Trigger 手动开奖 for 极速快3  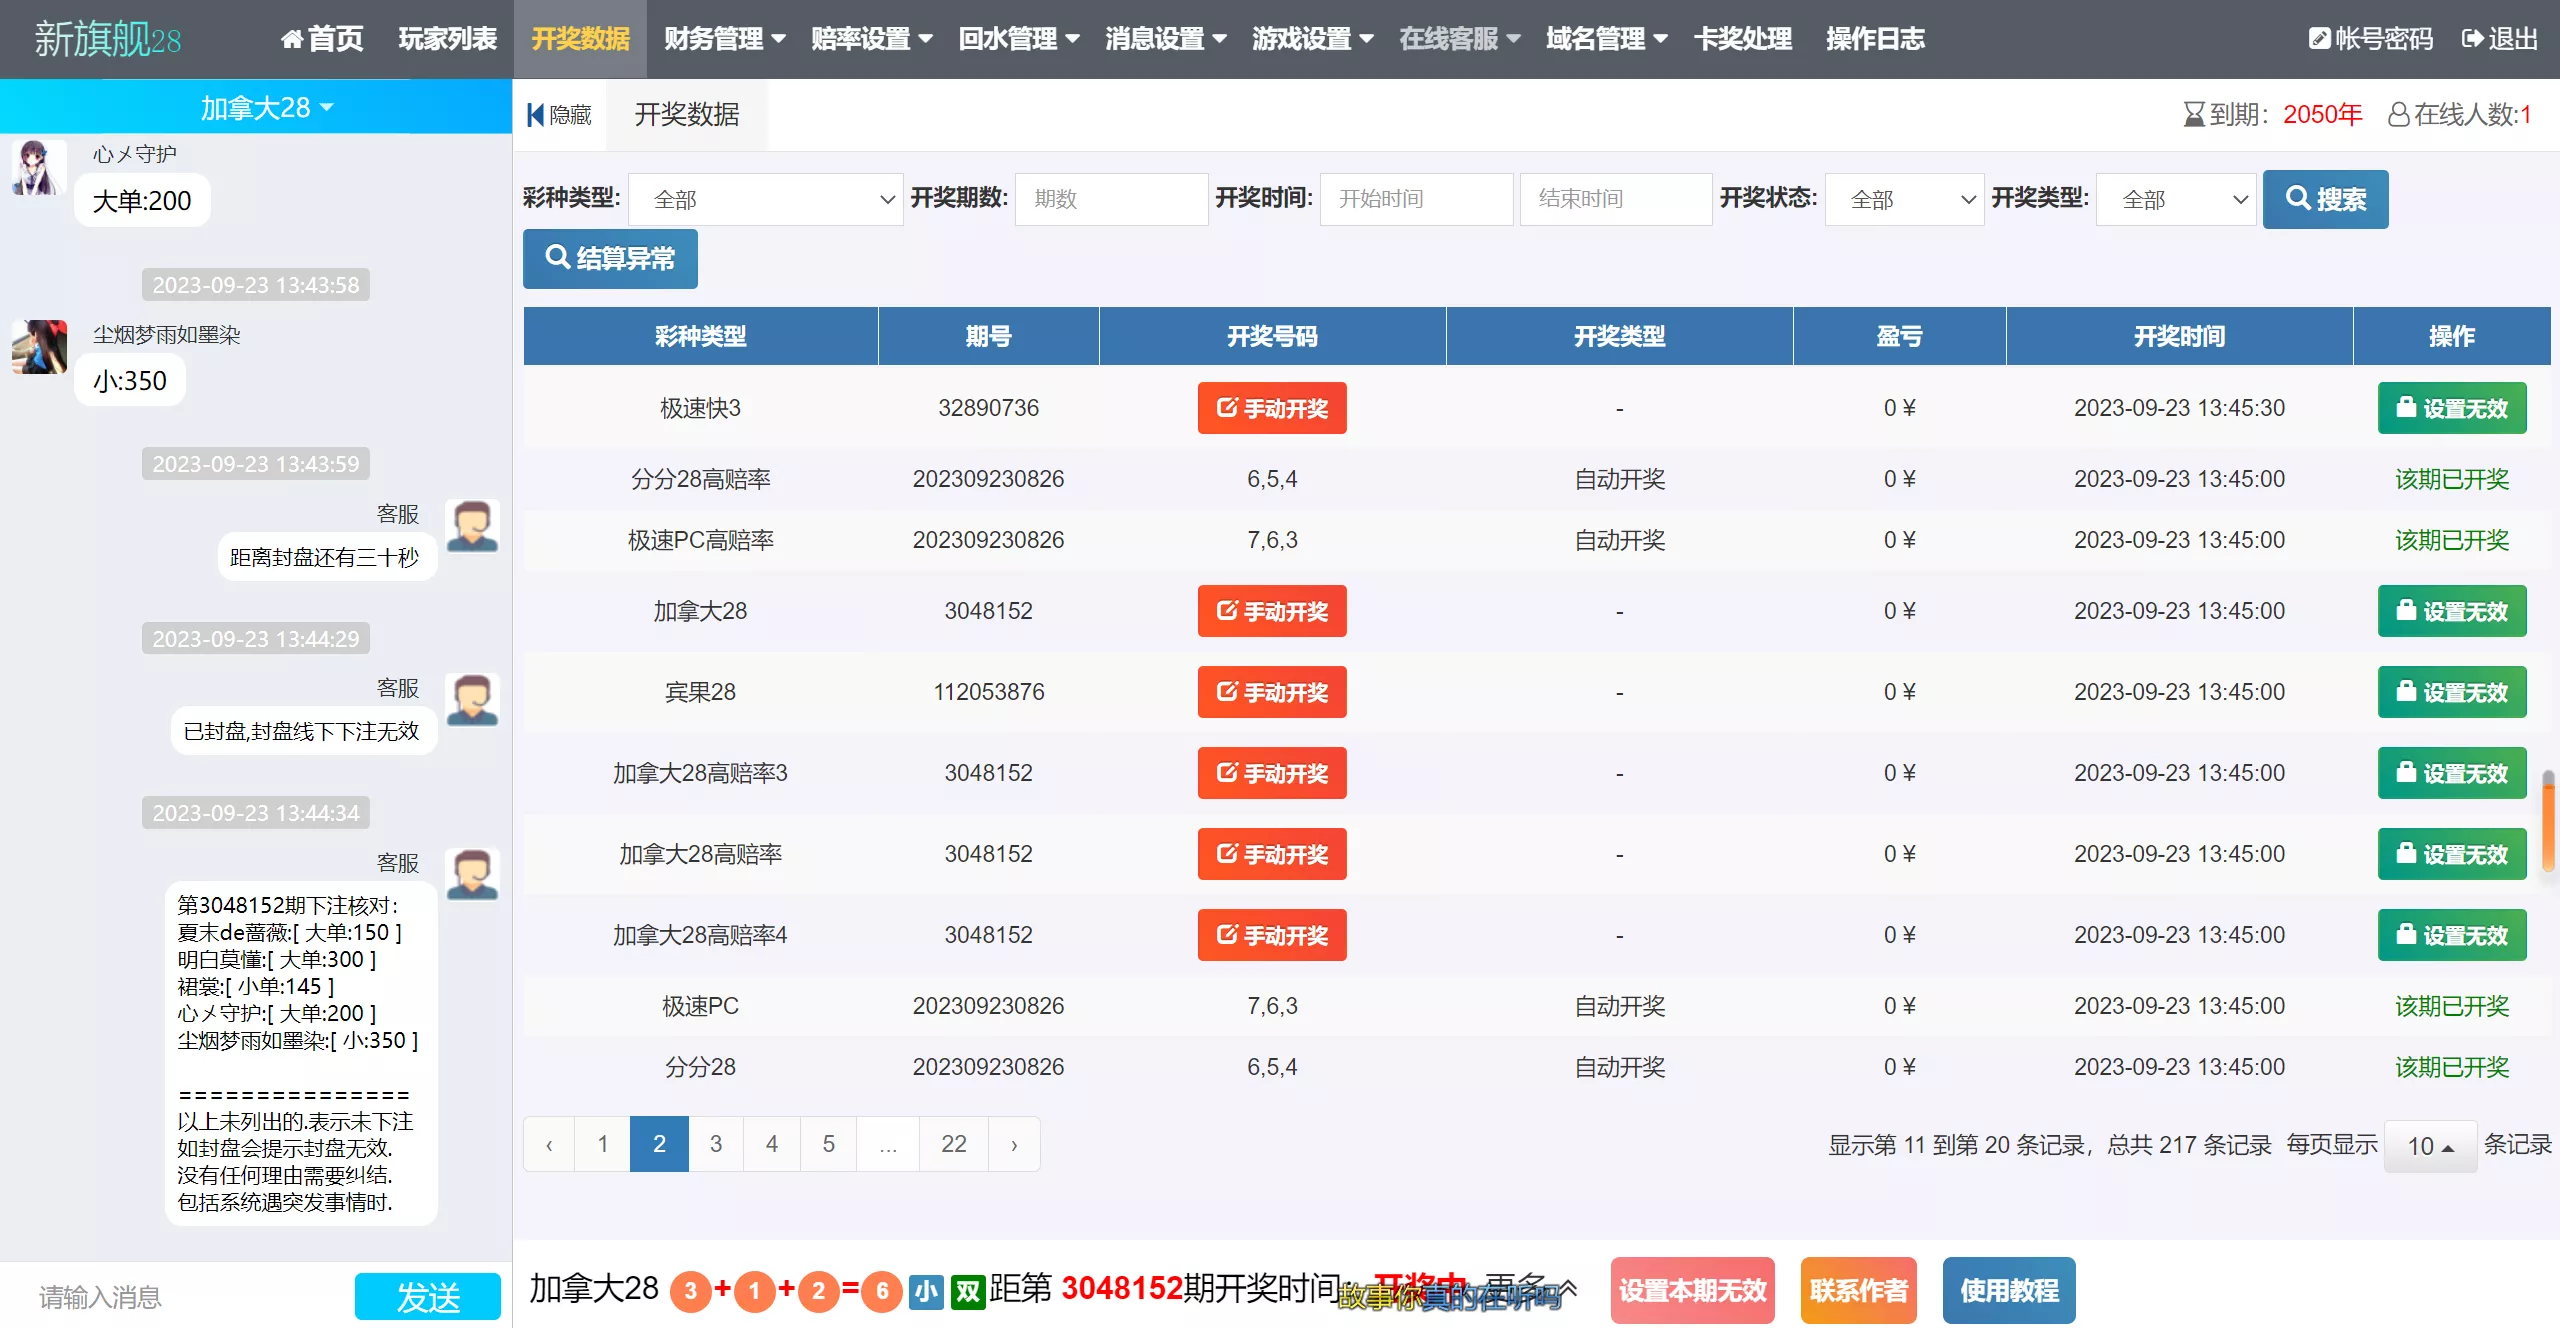click(1271, 408)
